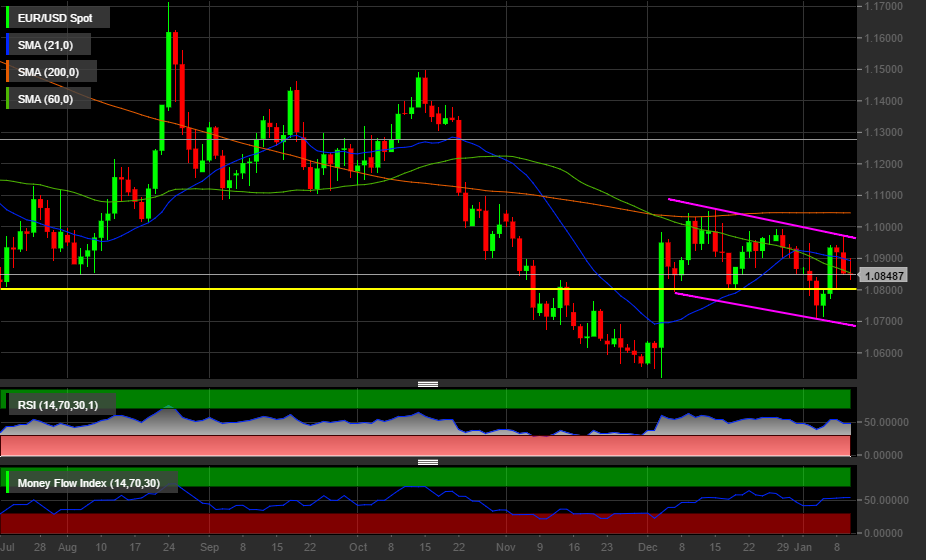Image resolution: width=926 pixels, height=560 pixels.
Task: Click green color swatch beside EUR/USD Spot
Action: [8, 17]
